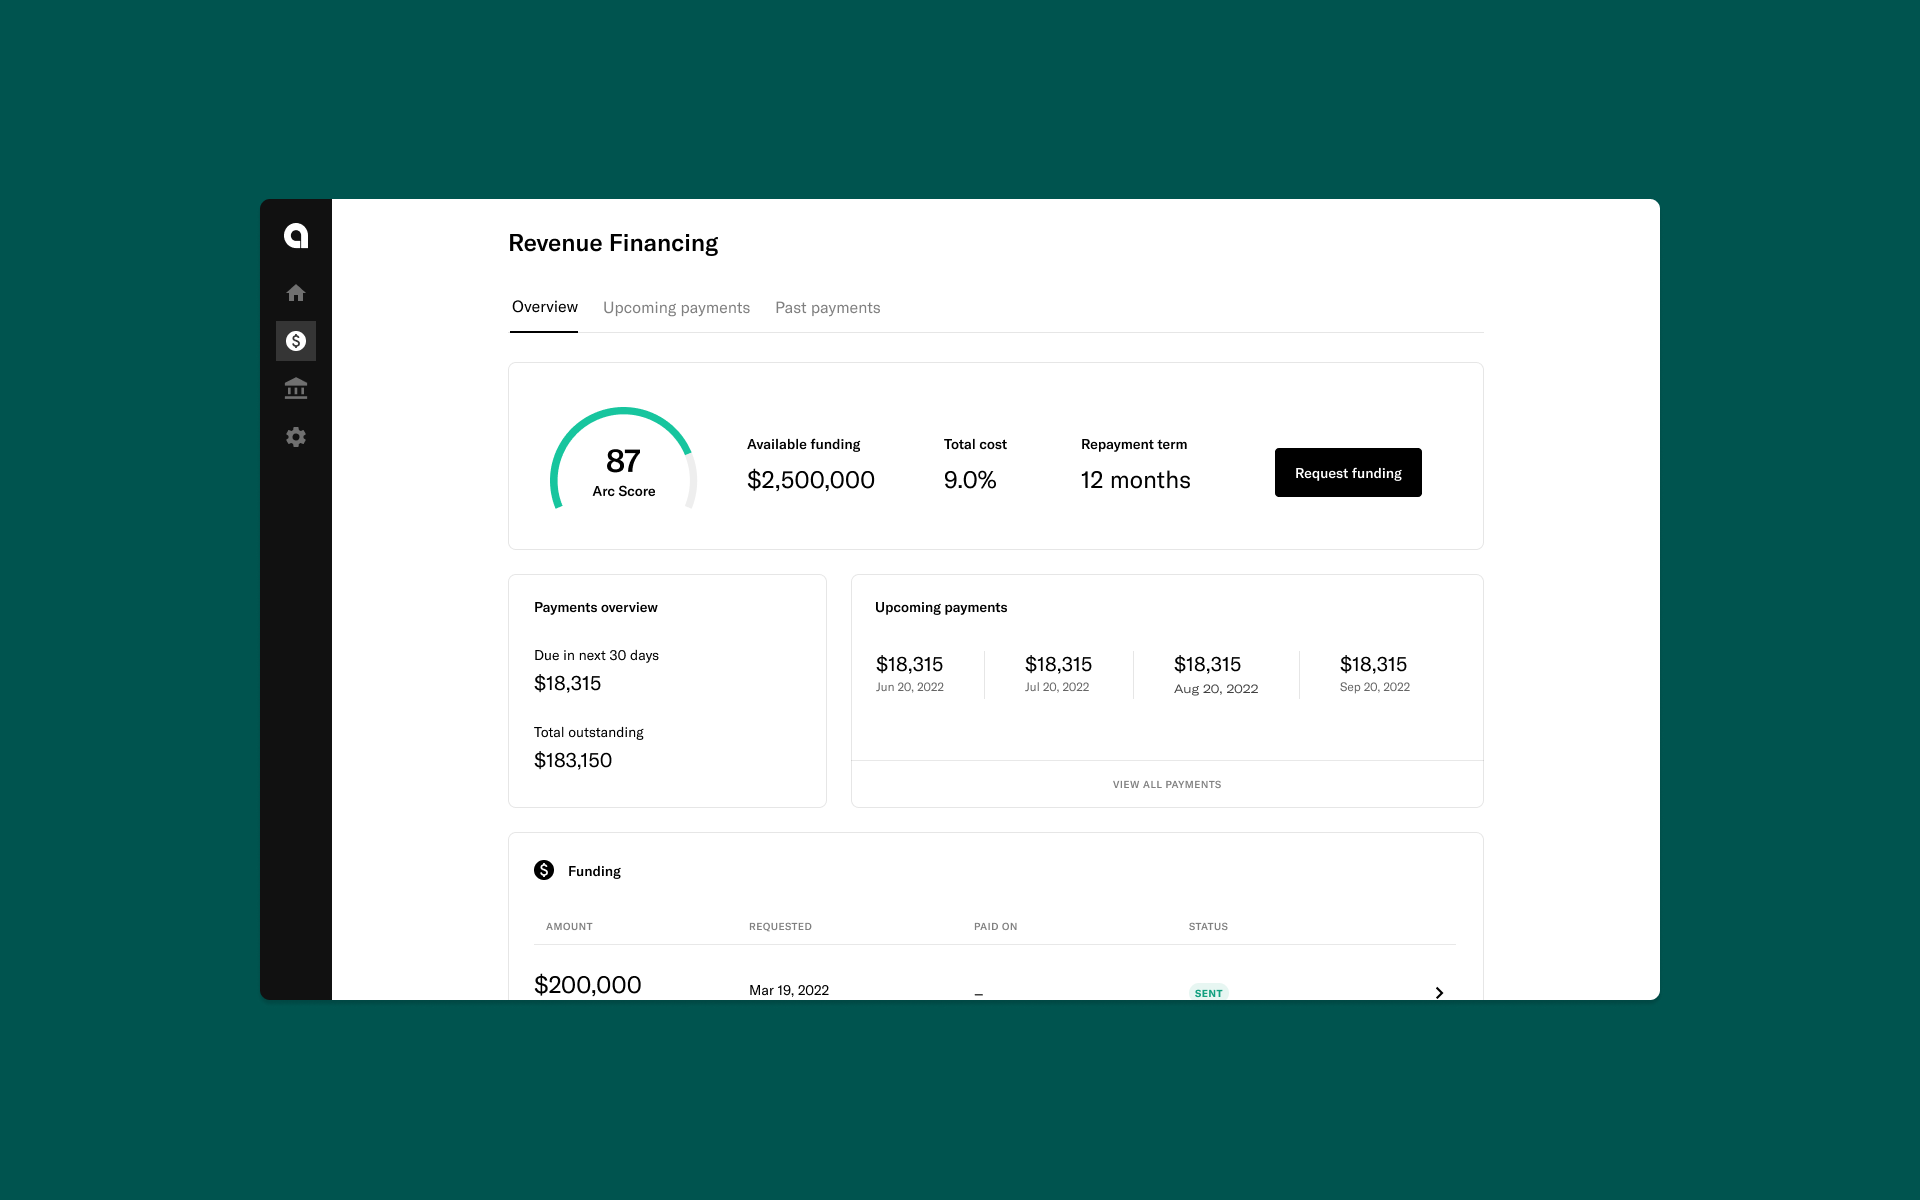The width and height of the screenshot is (1920, 1200).
Task: Open the bank sidebar icon
Action: [296, 389]
